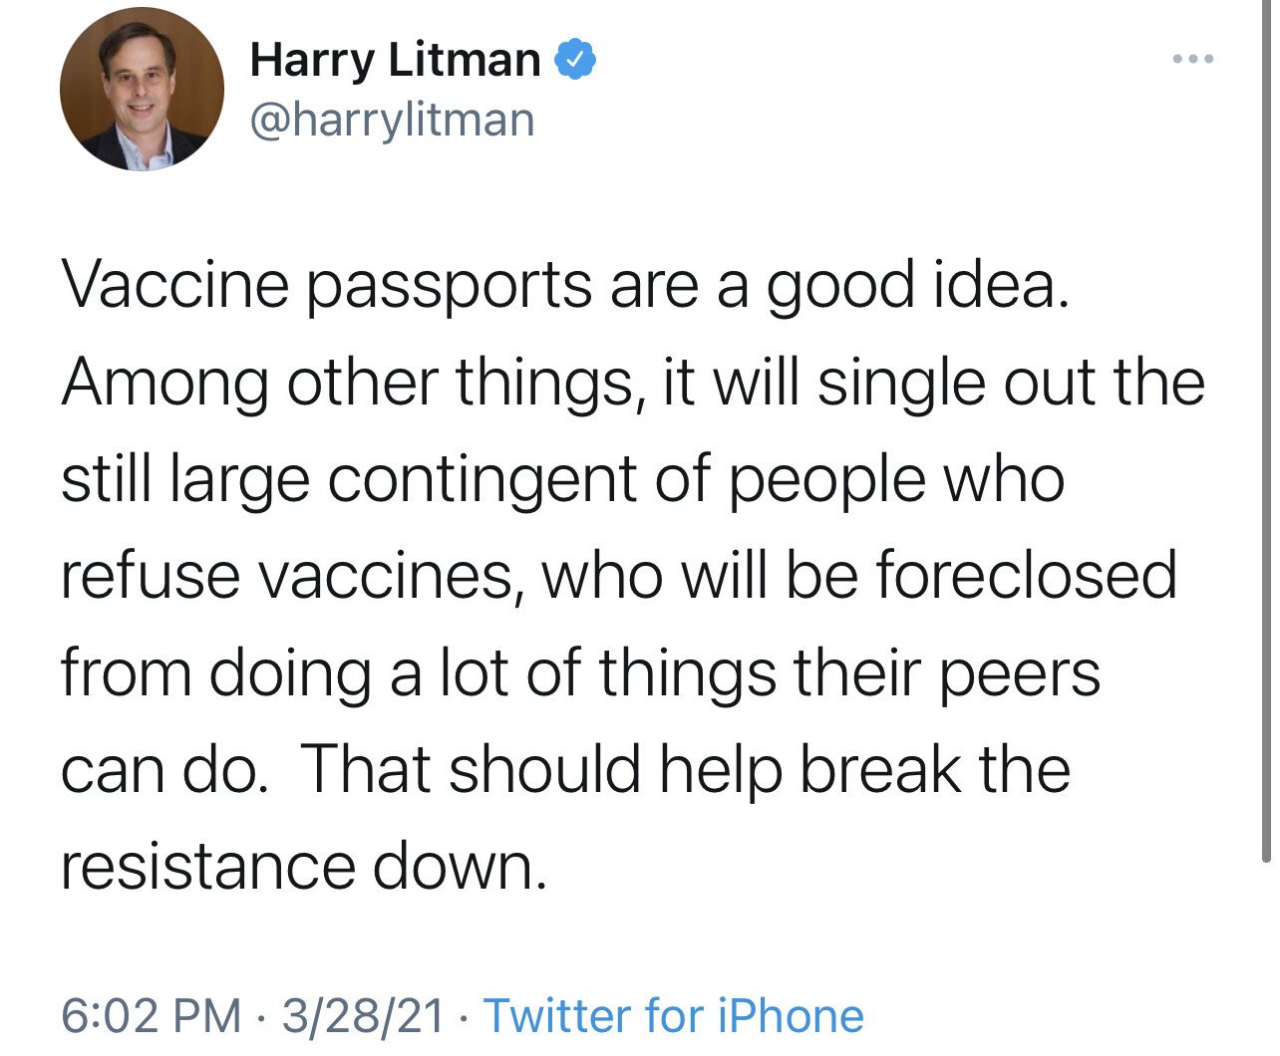Click the word "contingent" in the tweet
Image resolution: width=1280 pixels, height=1056 pixels.
pos(482,480)
